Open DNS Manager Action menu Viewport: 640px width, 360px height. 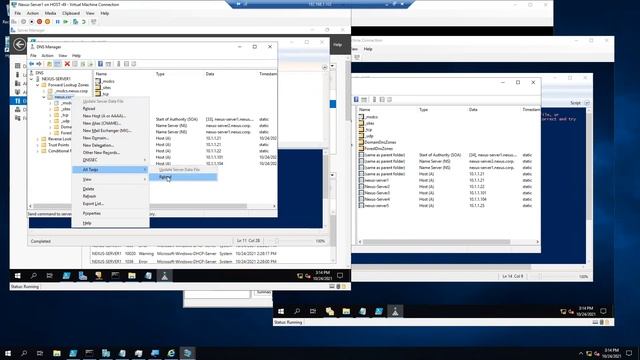coord(47,56)
